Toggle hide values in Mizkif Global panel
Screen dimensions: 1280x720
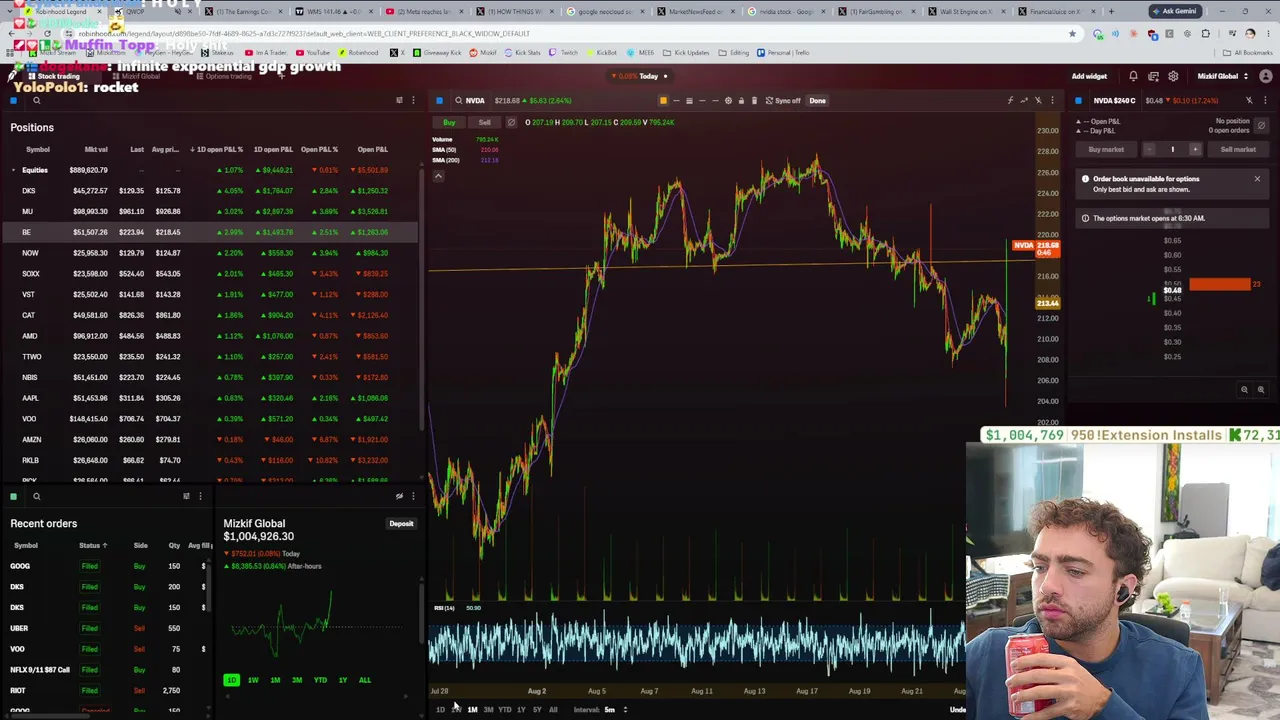(x=399, y=496)
